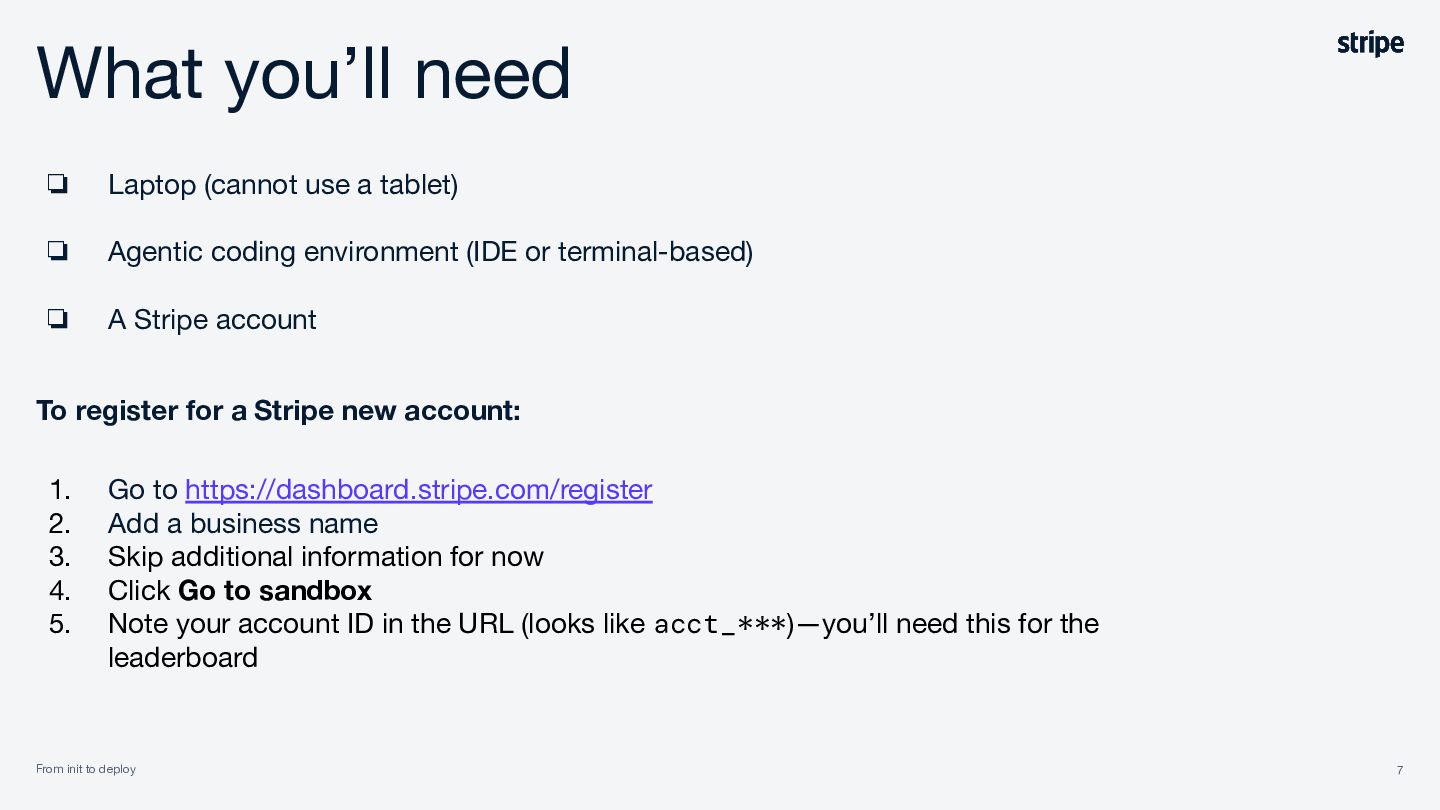Click the 'acct_***' monospace code text
The image size is (1440, 810).
[720, 624]
